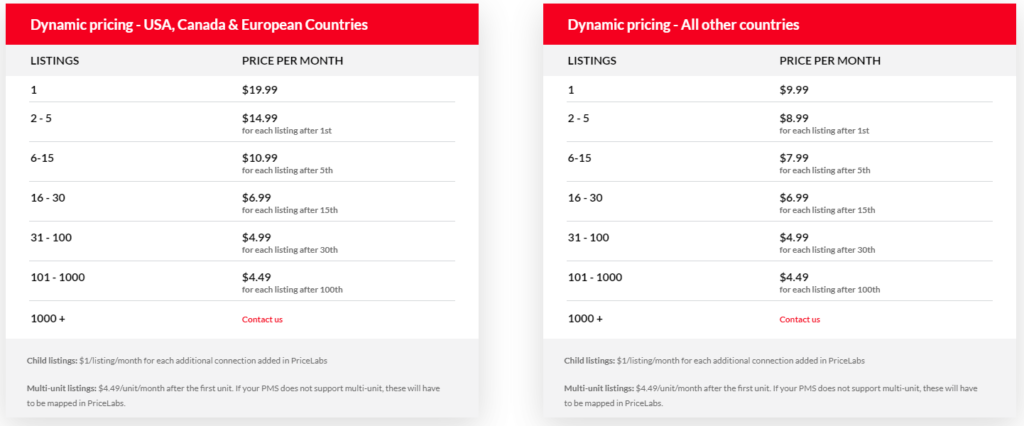Viewport: 1024px width, 426px height.
Task: Select the $10.99 price in 6-15 row
Action: (259, 157)
